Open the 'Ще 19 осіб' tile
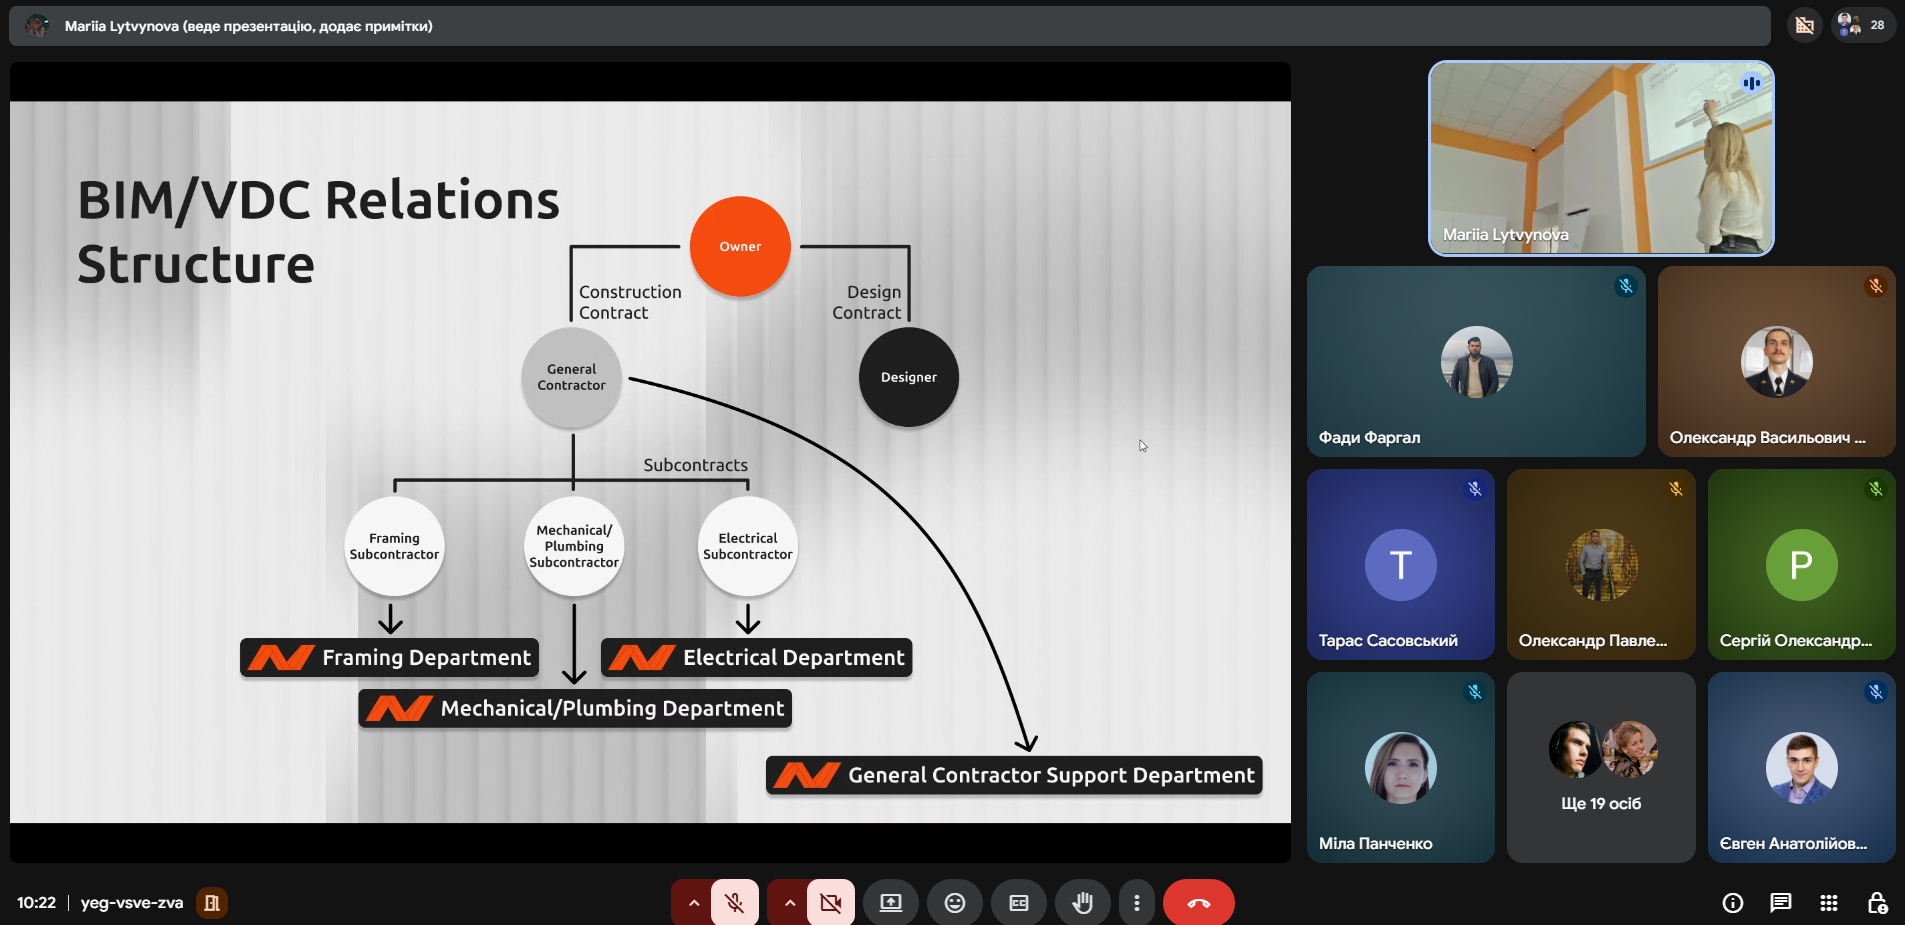 (x=1601, y=767)
